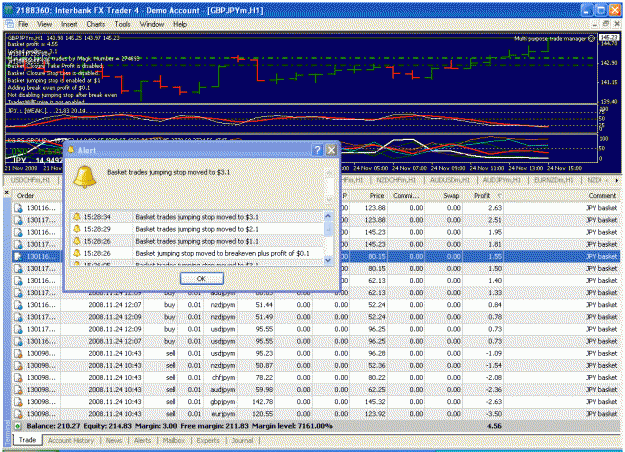Click the order icon in the eurjpym sell row
Viewport: 625px width, 452px height.
pos(18,414)
